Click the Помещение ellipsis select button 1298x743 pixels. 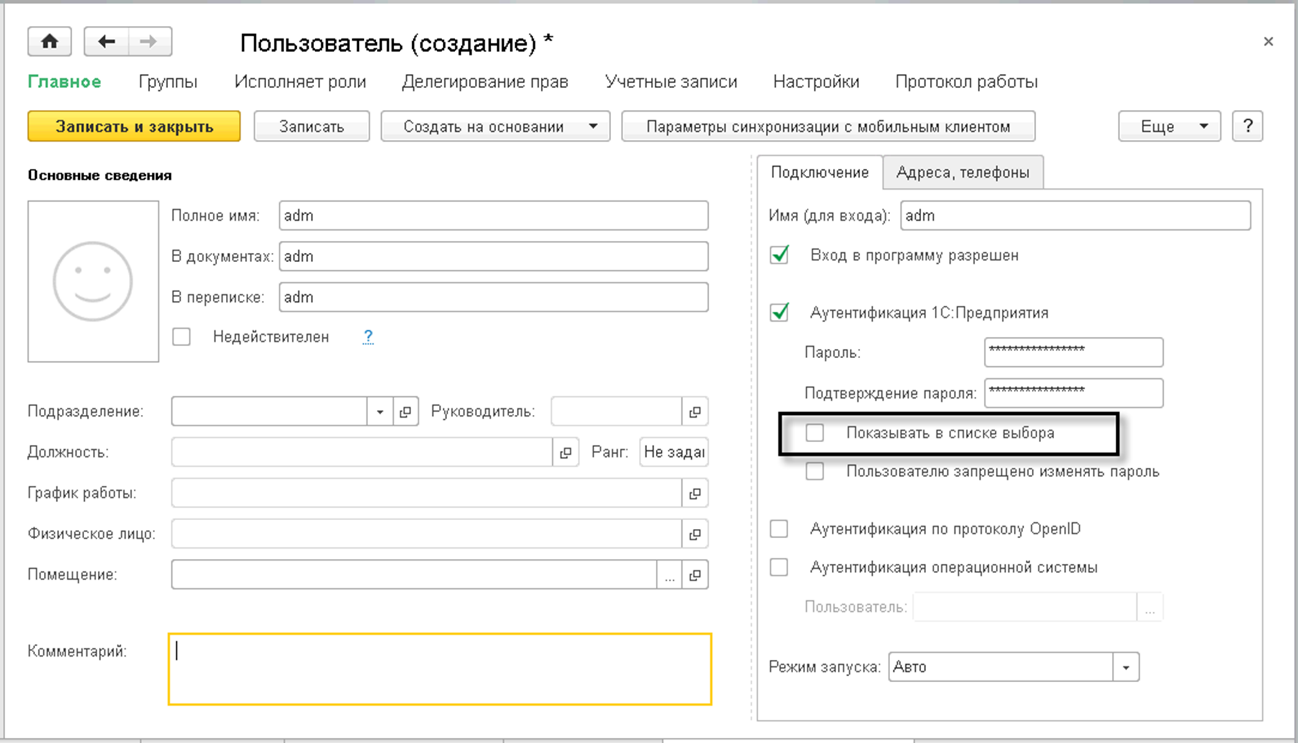pos(670,575)
